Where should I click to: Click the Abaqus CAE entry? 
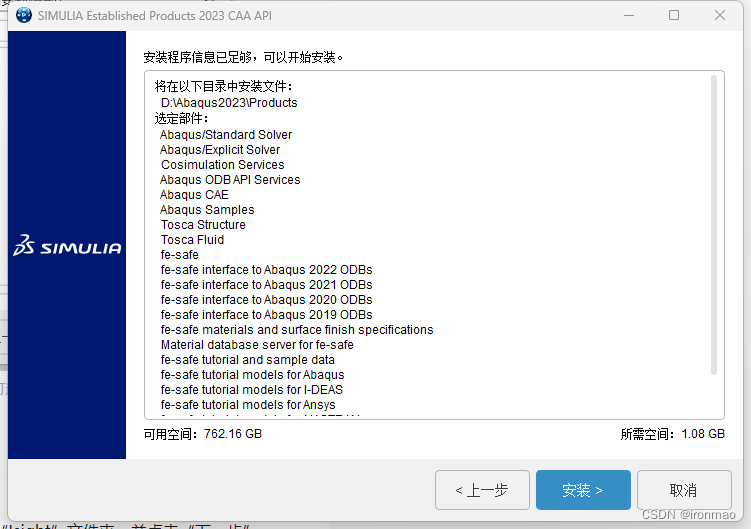(x=194, y=195)
